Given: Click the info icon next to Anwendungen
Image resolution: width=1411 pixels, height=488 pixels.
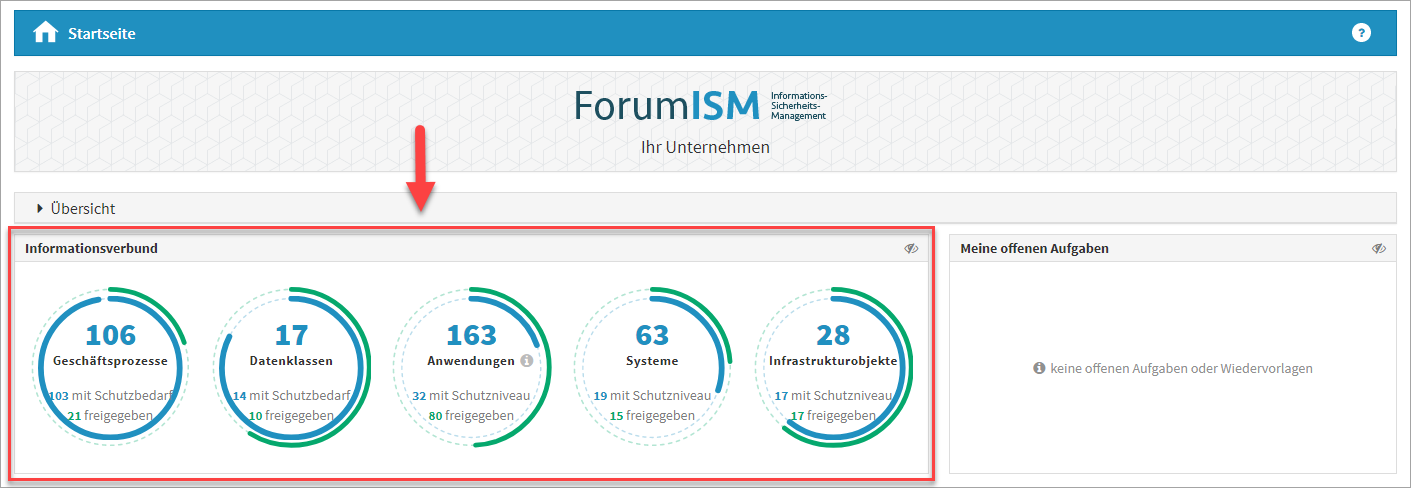Looking at the screenshot, I should pos(527,360).
